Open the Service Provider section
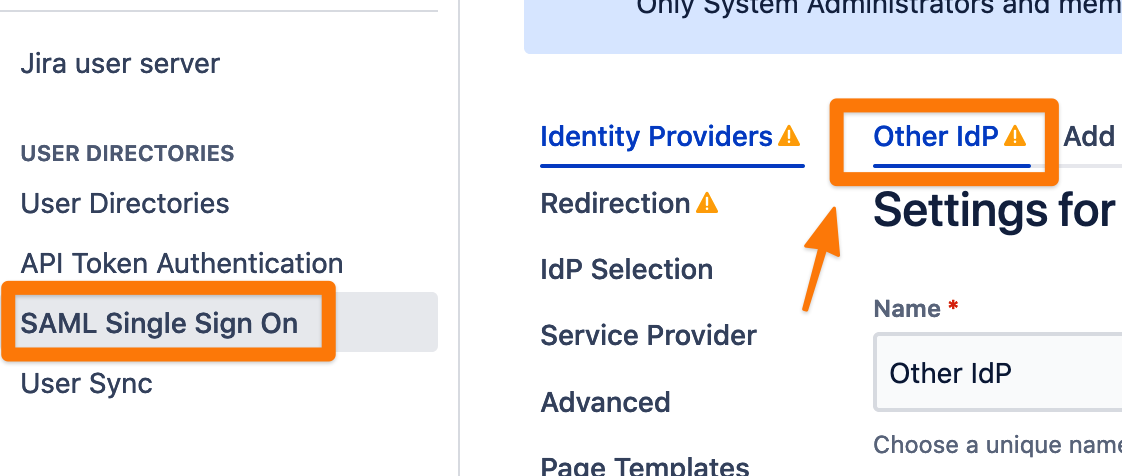The height and width of the screenshot is (476, 1122). [648, 336]
